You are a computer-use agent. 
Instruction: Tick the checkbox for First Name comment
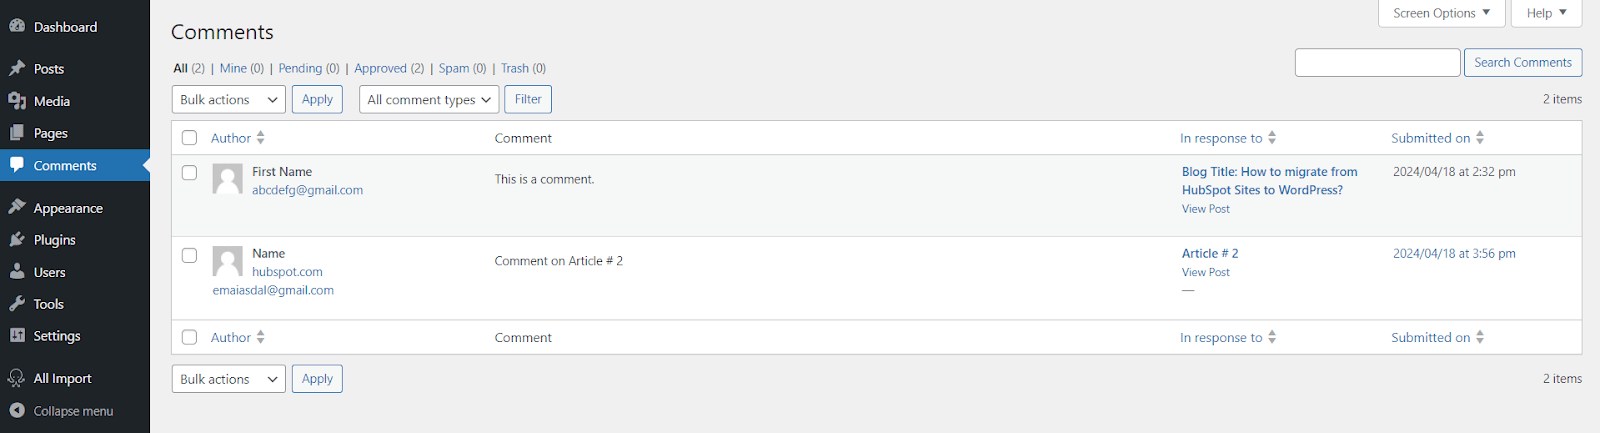point(189,172)
